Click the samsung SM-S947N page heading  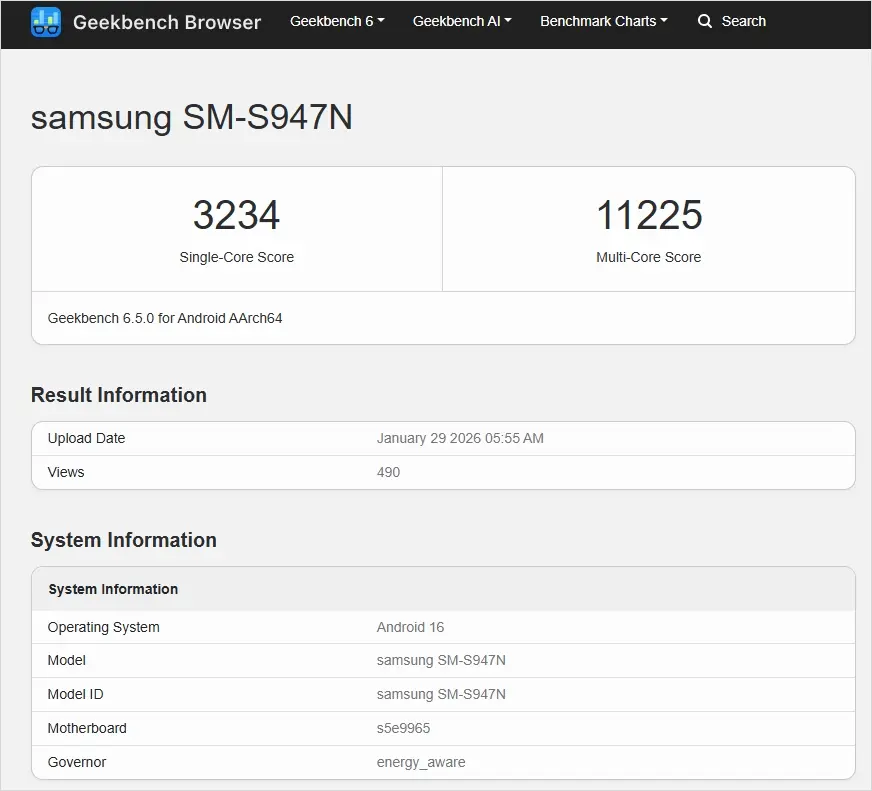(x=192, y=118)
